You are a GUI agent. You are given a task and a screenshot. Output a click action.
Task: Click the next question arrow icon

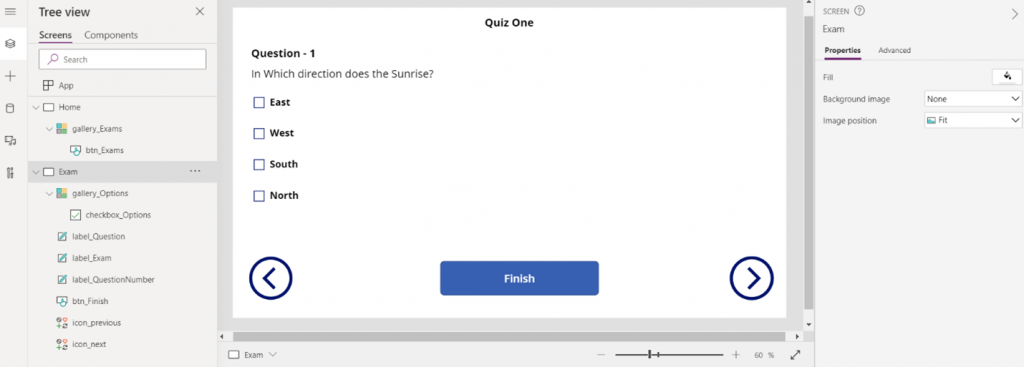(x=752, y=278)
